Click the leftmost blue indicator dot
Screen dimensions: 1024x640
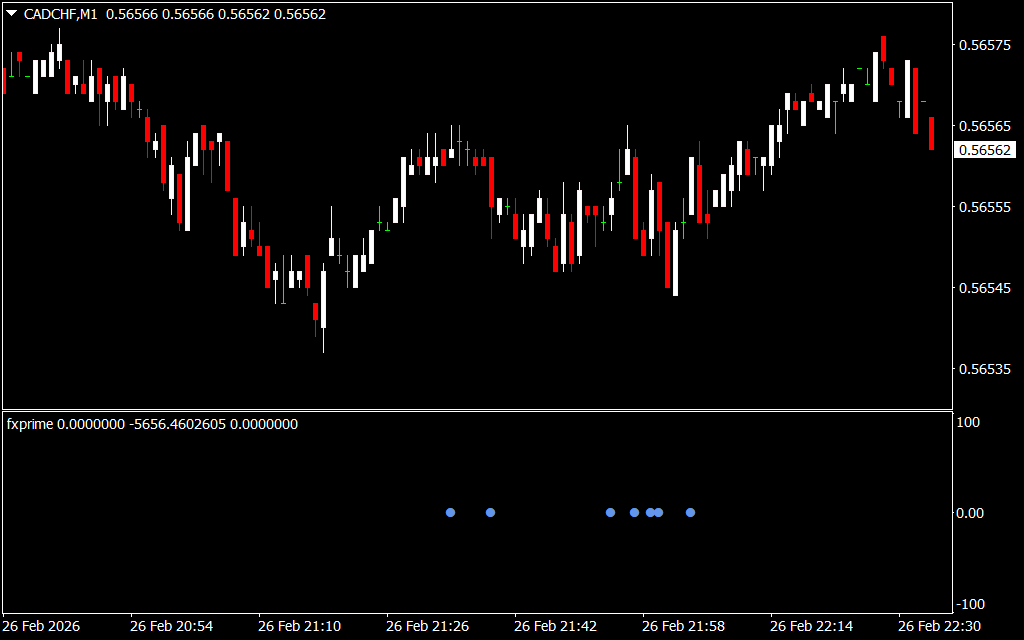450,513
